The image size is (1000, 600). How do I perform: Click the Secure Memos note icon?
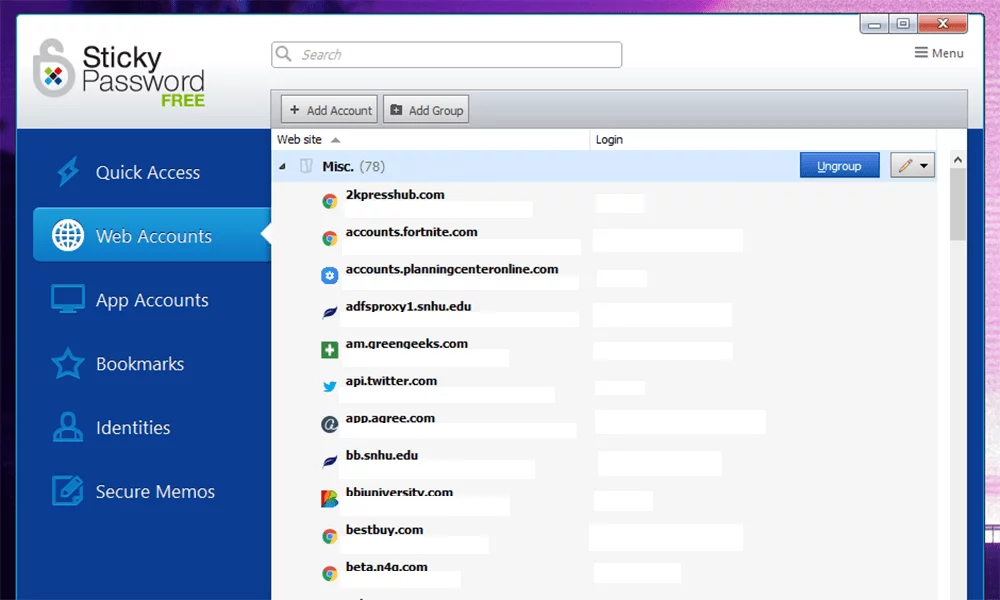[x=68, y=491]
